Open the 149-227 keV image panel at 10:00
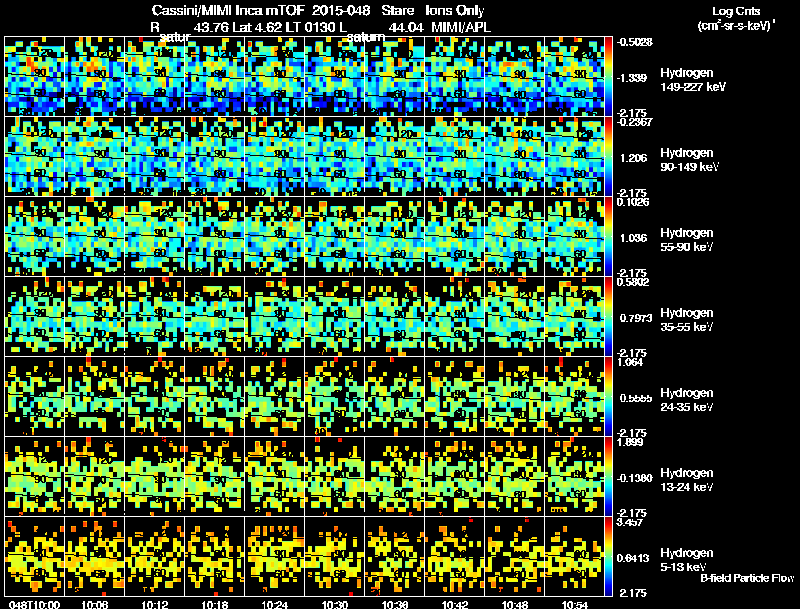This screenshot has width=800, height=609. point(34,77)
